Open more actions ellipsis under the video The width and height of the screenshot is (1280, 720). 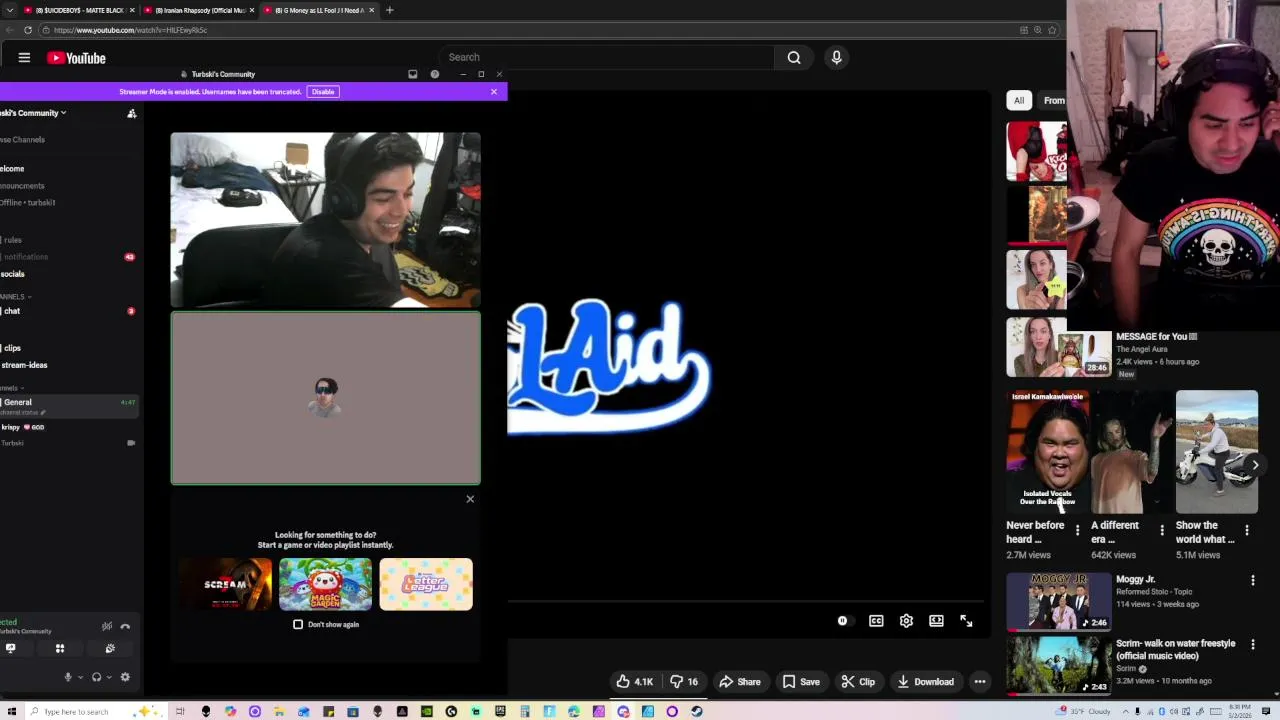tap(980, 682)
